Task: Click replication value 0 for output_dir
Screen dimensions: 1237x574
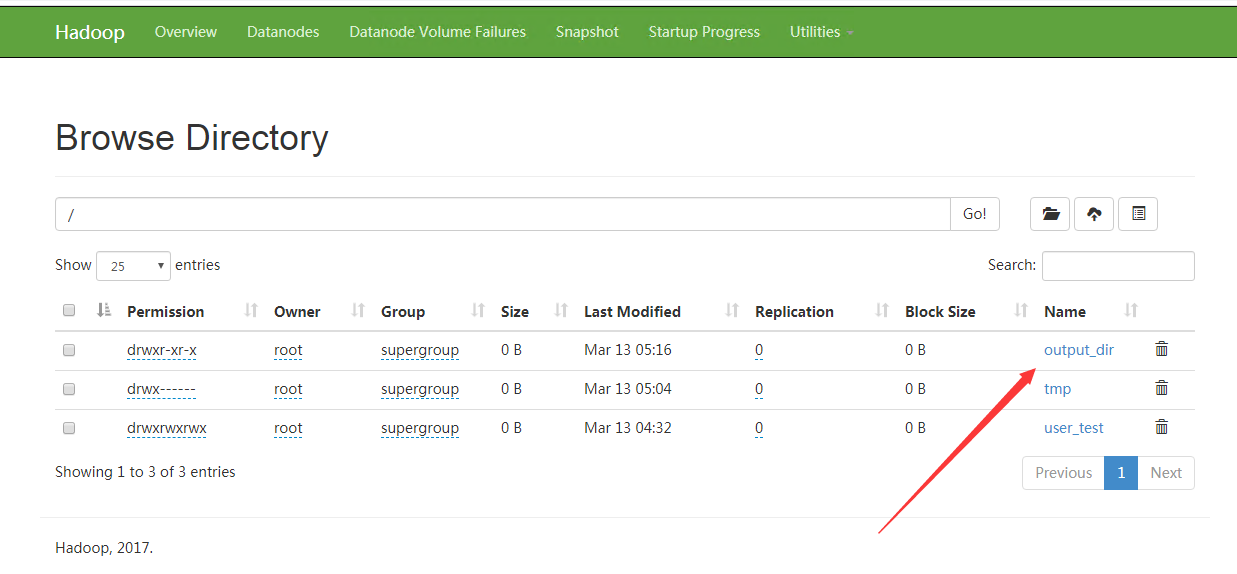Action: pyautogui.click(x=759, y=350)
